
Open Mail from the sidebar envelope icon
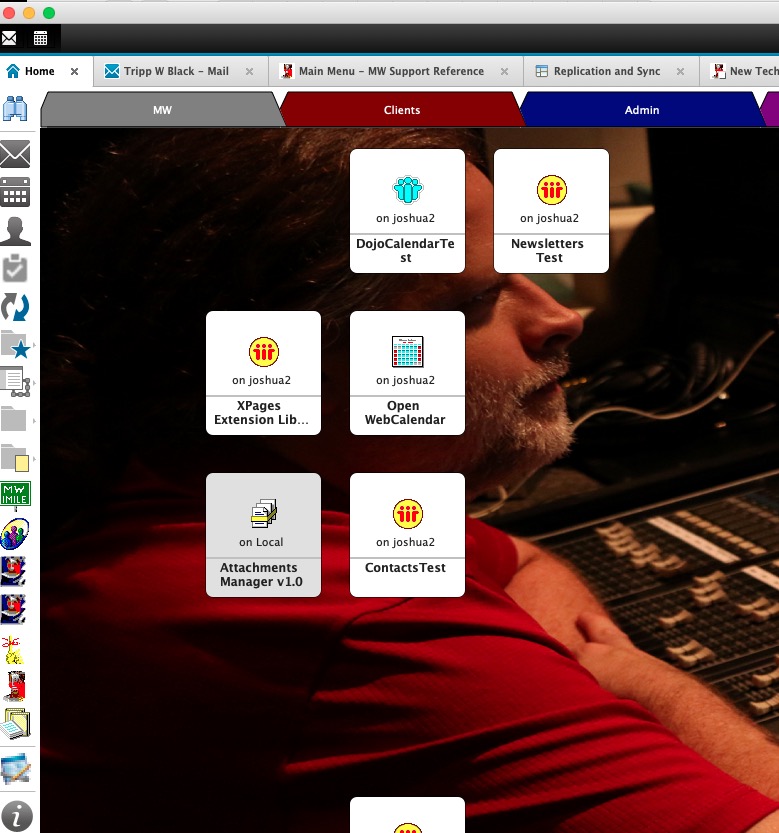(x=15, y=154)
